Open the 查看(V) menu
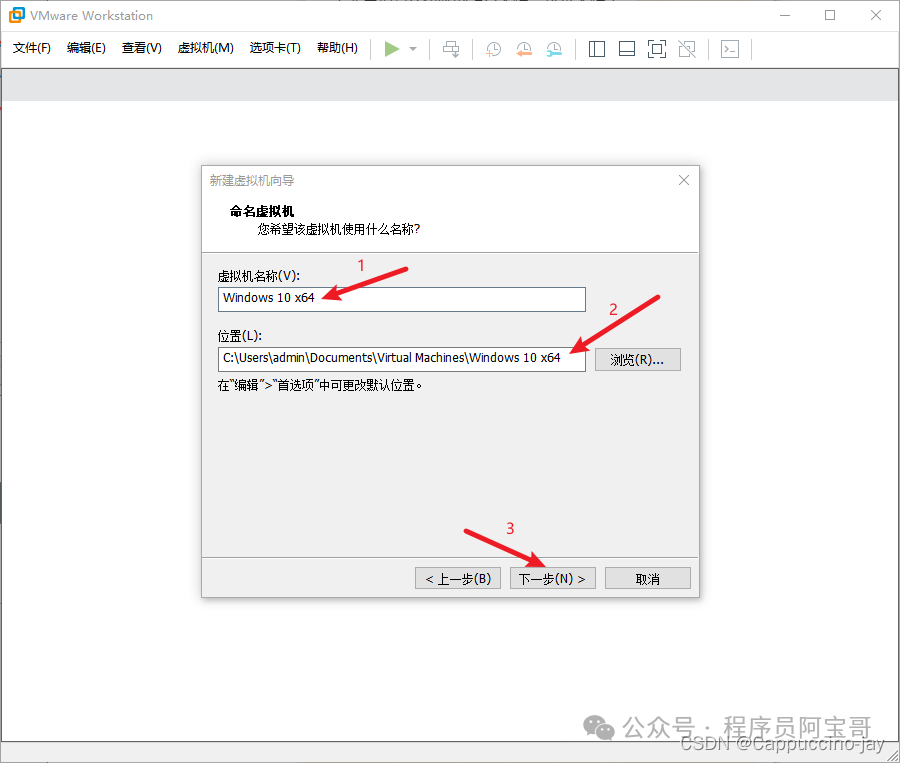The image size is (900, 763). click(142, 48)
